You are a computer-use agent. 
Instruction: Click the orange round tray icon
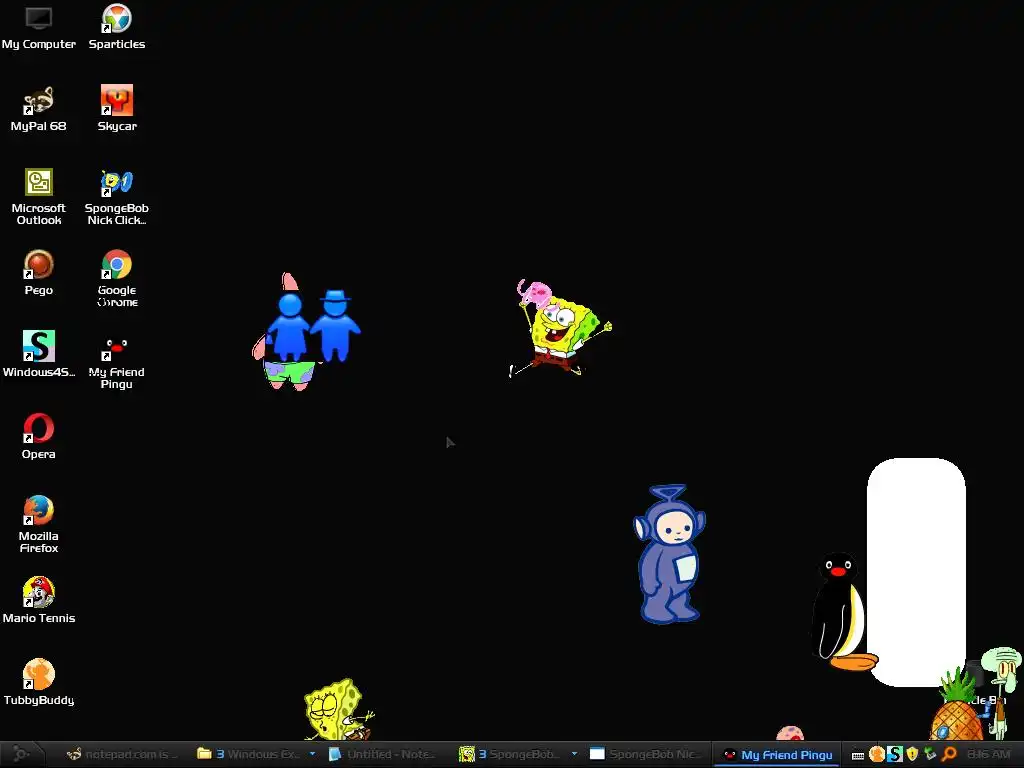tap(877, 754)
